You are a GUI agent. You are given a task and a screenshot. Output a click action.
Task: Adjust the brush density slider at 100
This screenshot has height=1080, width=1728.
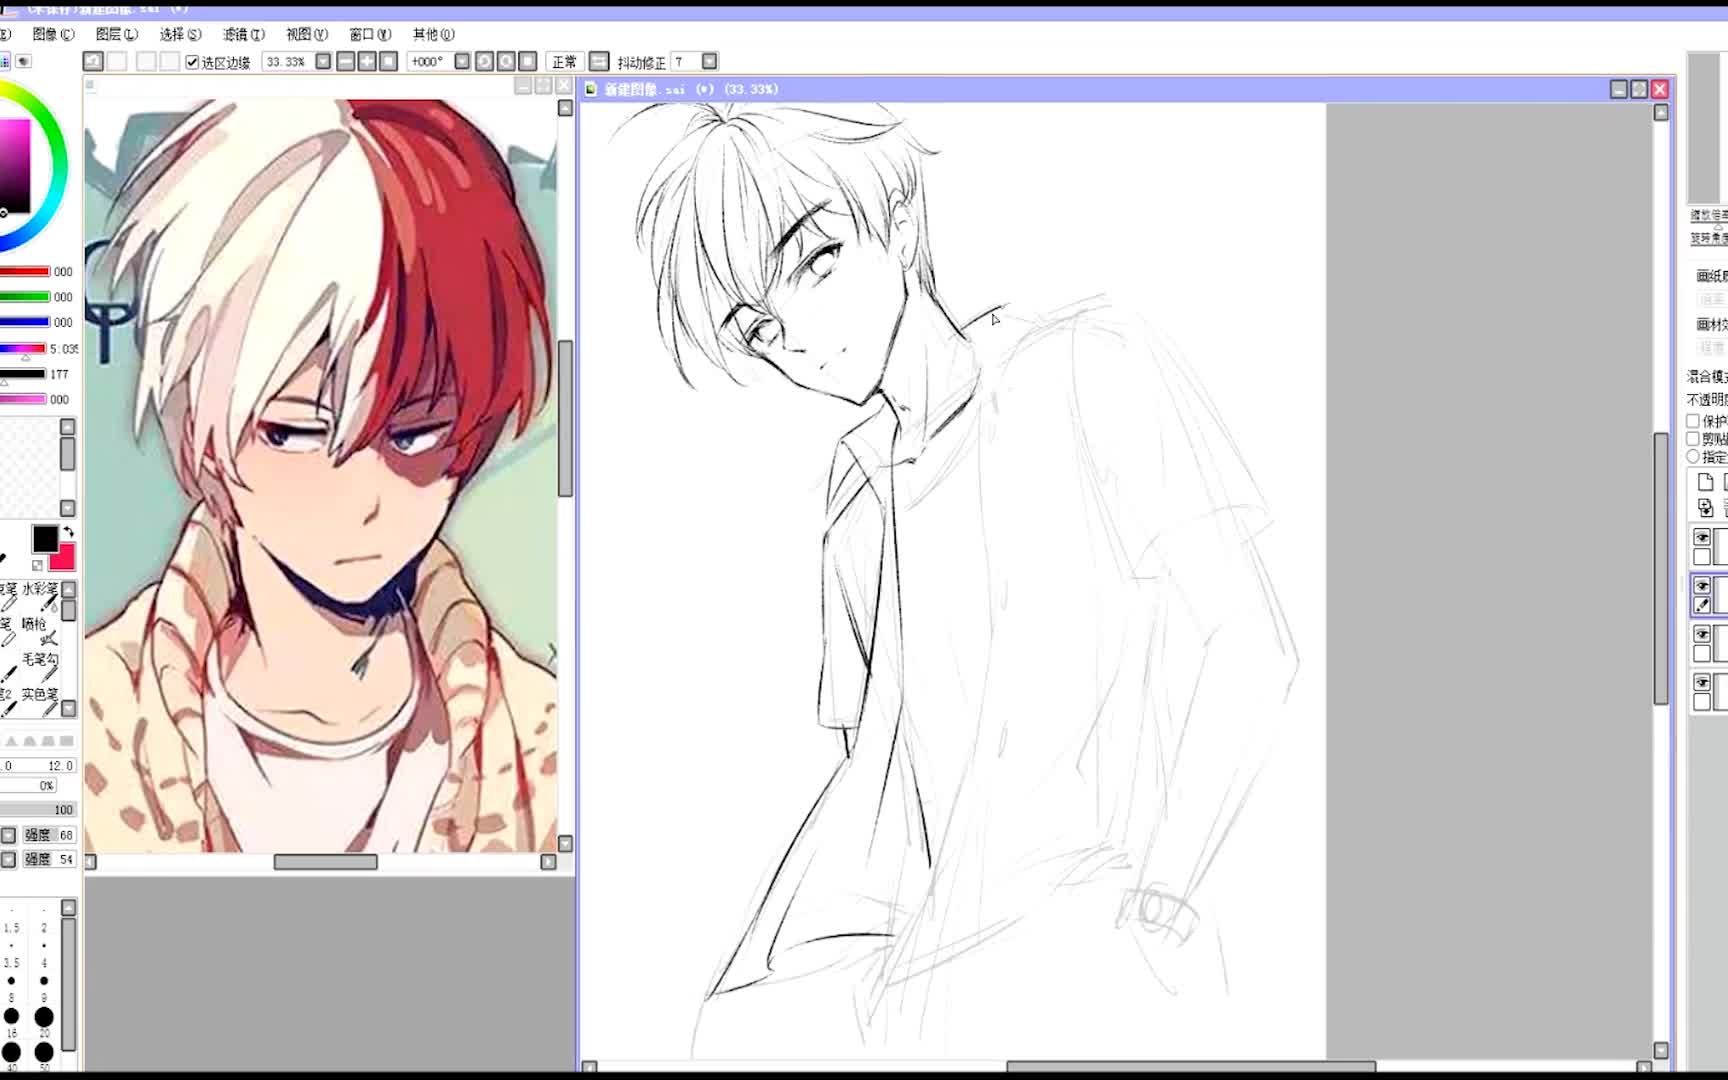point(38,810)
